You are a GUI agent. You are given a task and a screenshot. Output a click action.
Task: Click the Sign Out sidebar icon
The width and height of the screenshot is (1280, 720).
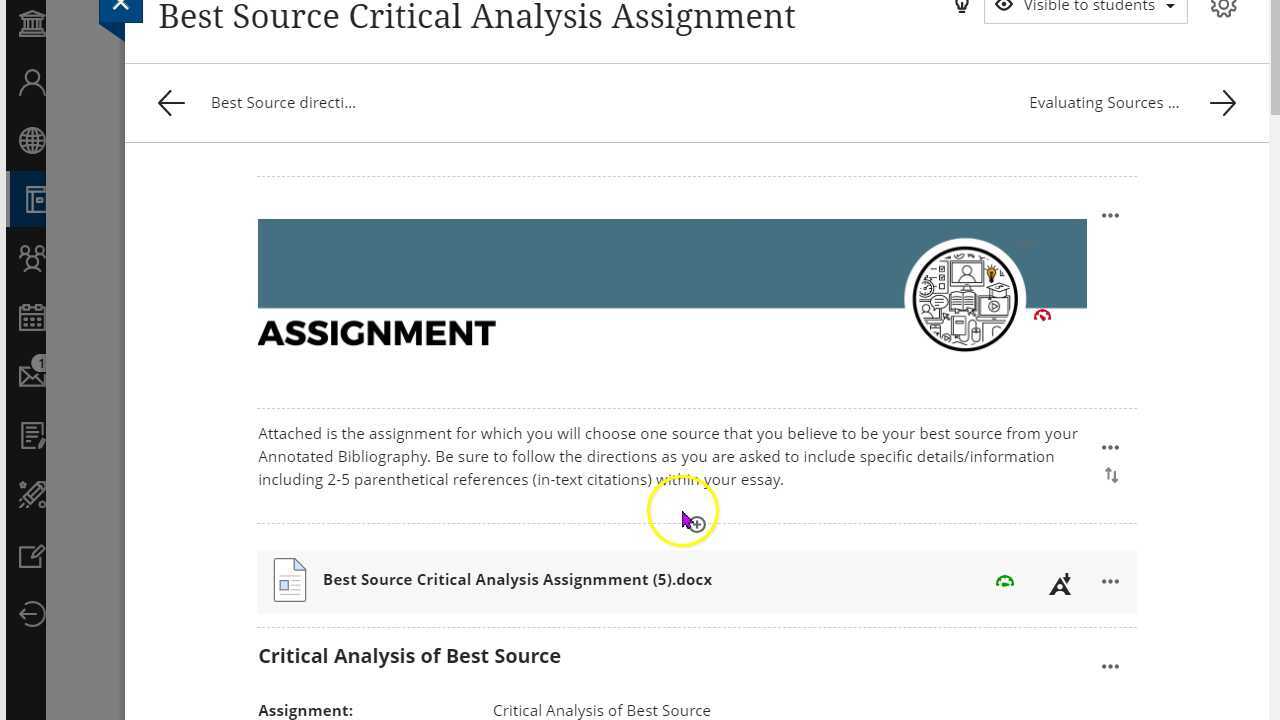(31, 614)
